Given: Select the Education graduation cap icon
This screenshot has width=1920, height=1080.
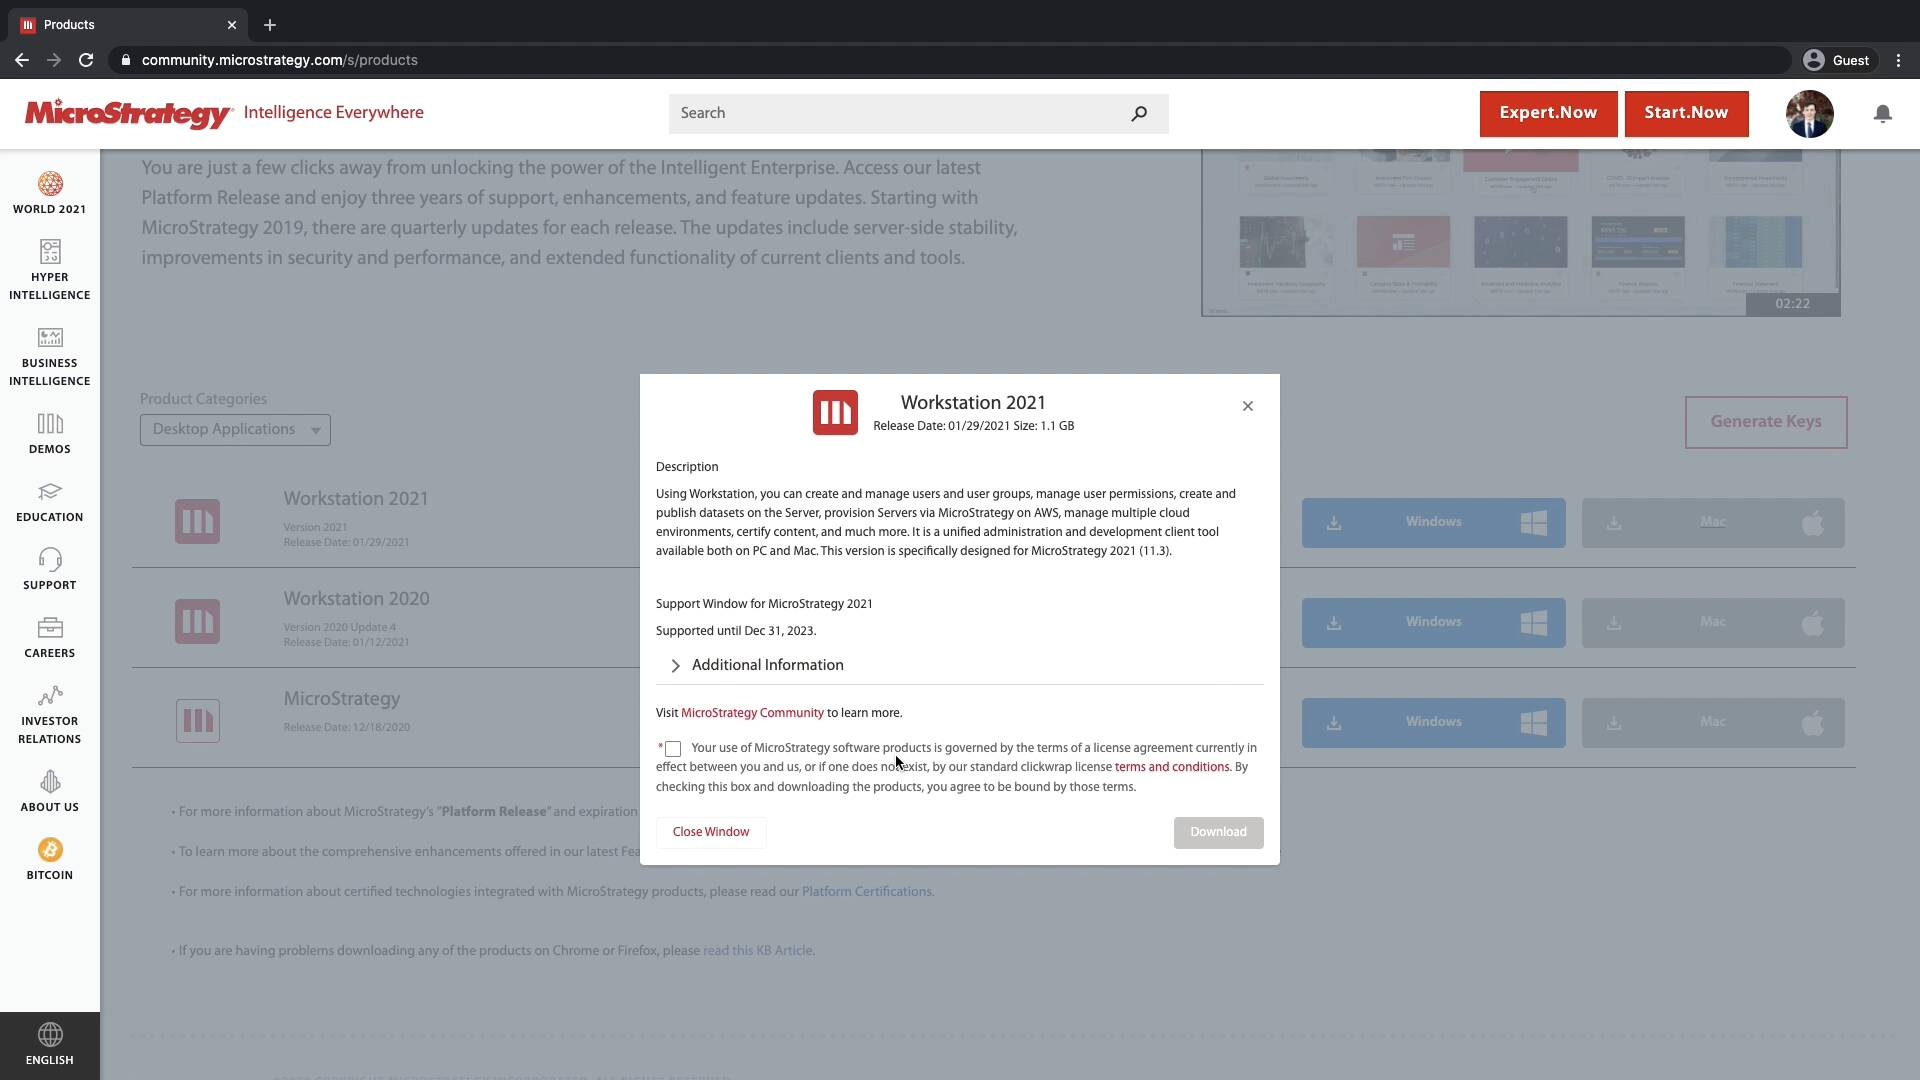Looking at the screenshot, I should pyautogui.click(x=49, y=493).
